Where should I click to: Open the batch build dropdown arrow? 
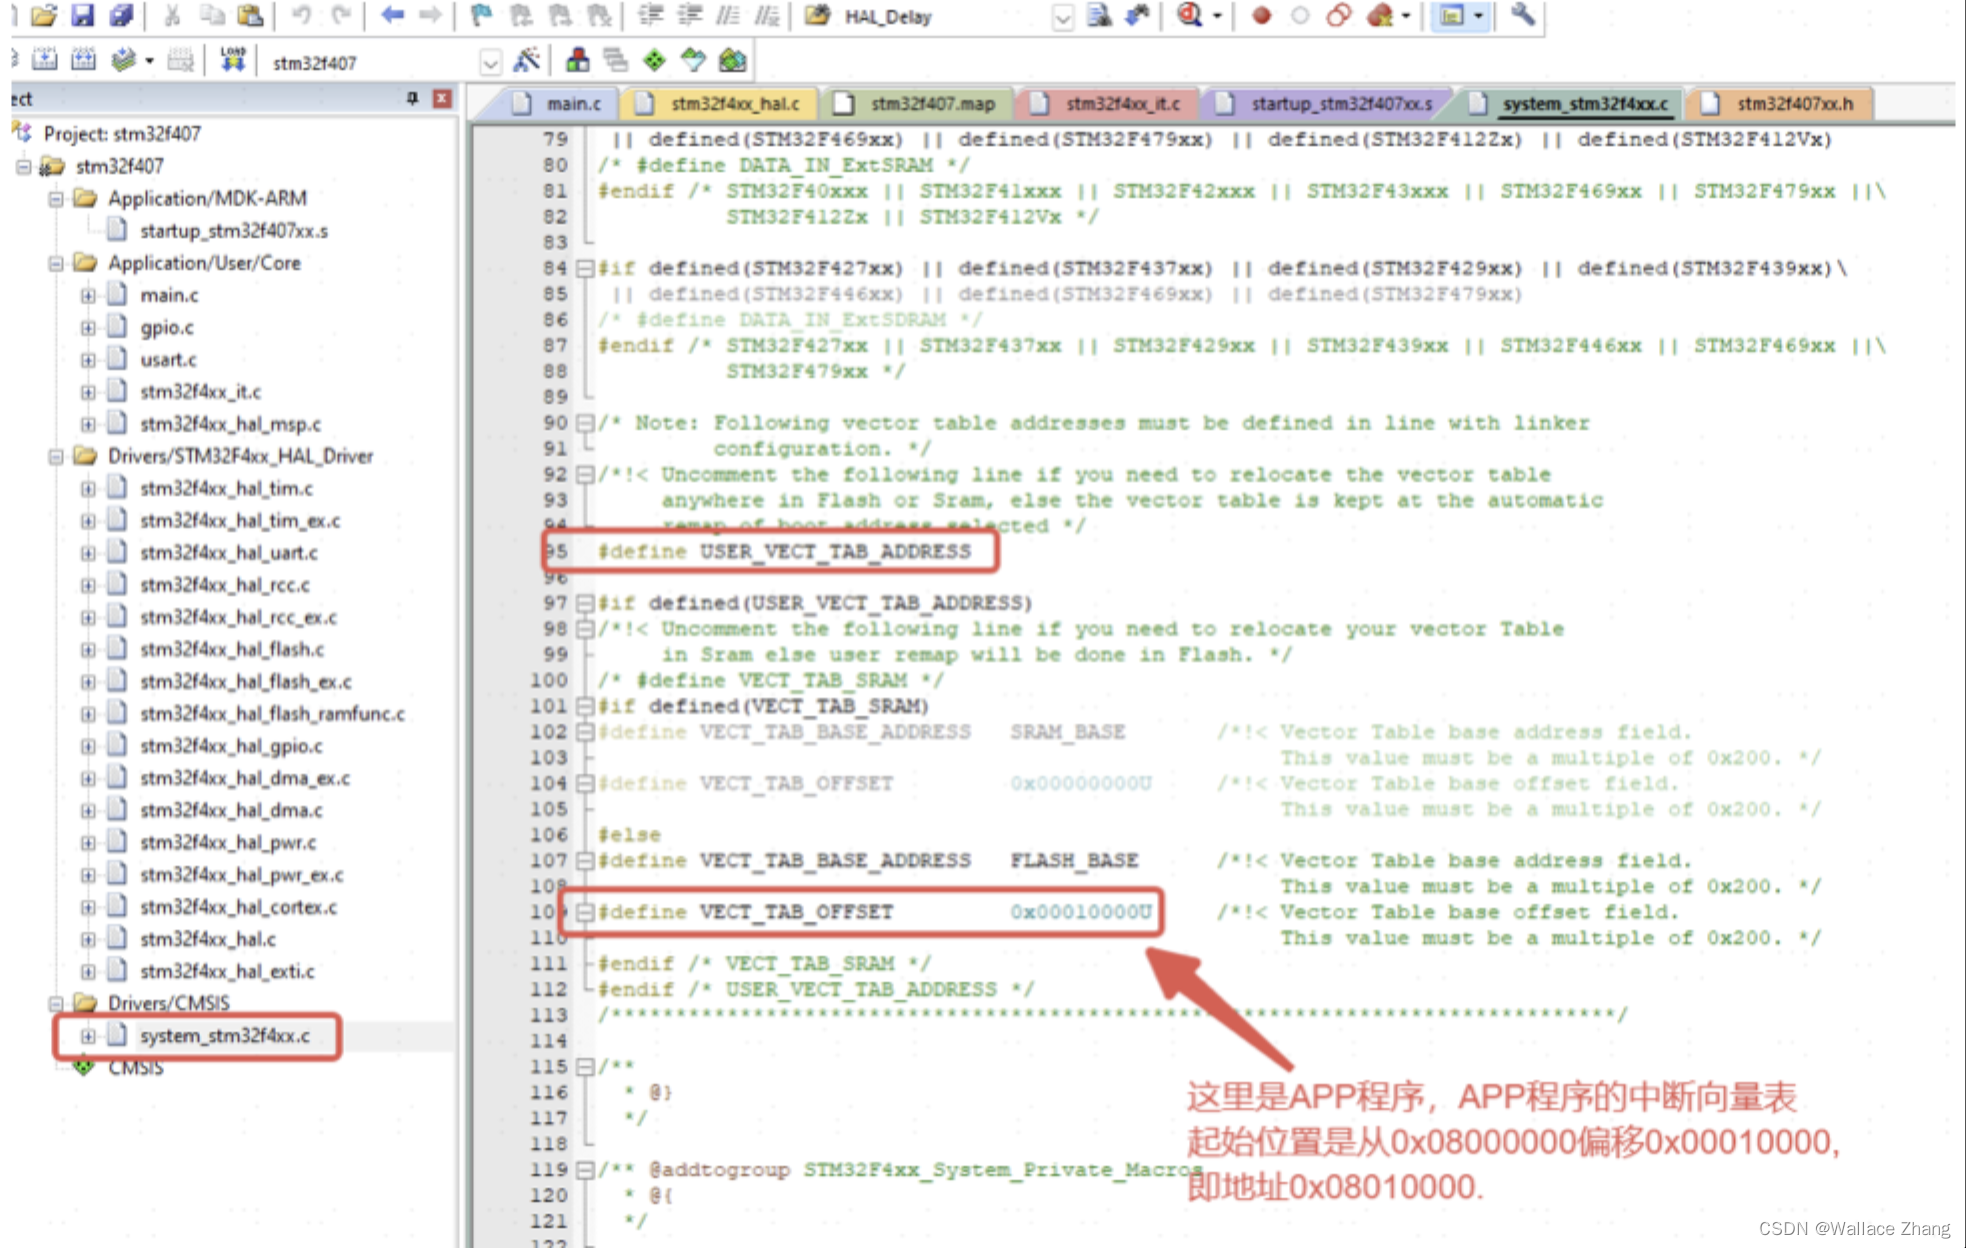(x=149, y=61)
